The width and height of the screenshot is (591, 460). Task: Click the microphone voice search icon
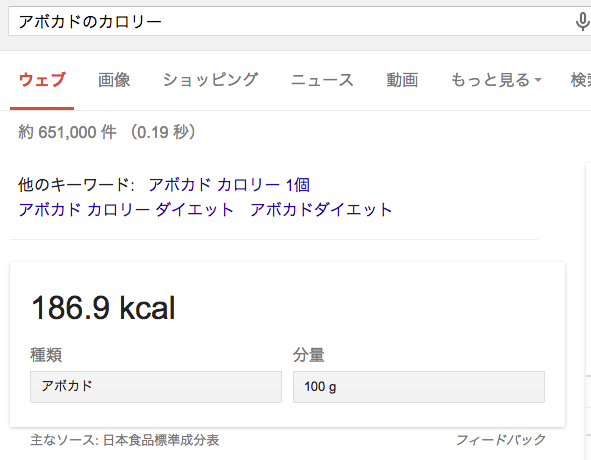[582, 21]
